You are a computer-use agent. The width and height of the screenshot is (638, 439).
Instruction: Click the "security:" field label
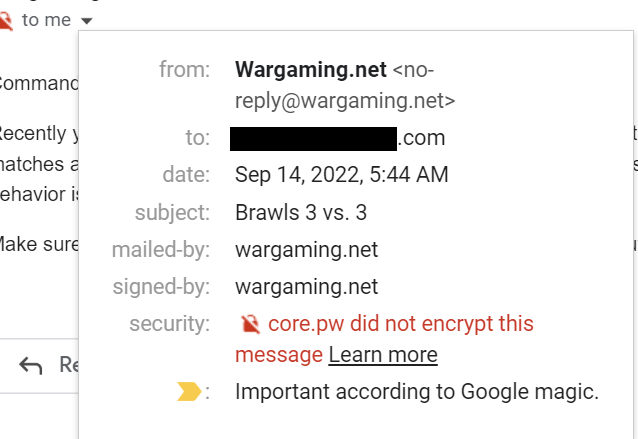tap(170, 324)
